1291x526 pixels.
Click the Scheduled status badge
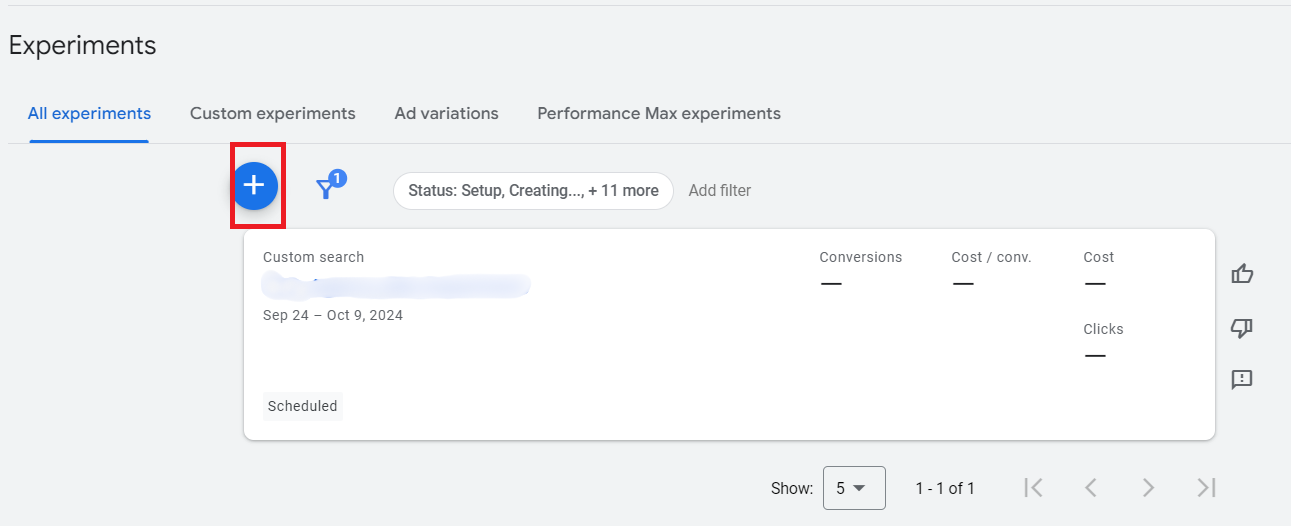pos(303,406)
